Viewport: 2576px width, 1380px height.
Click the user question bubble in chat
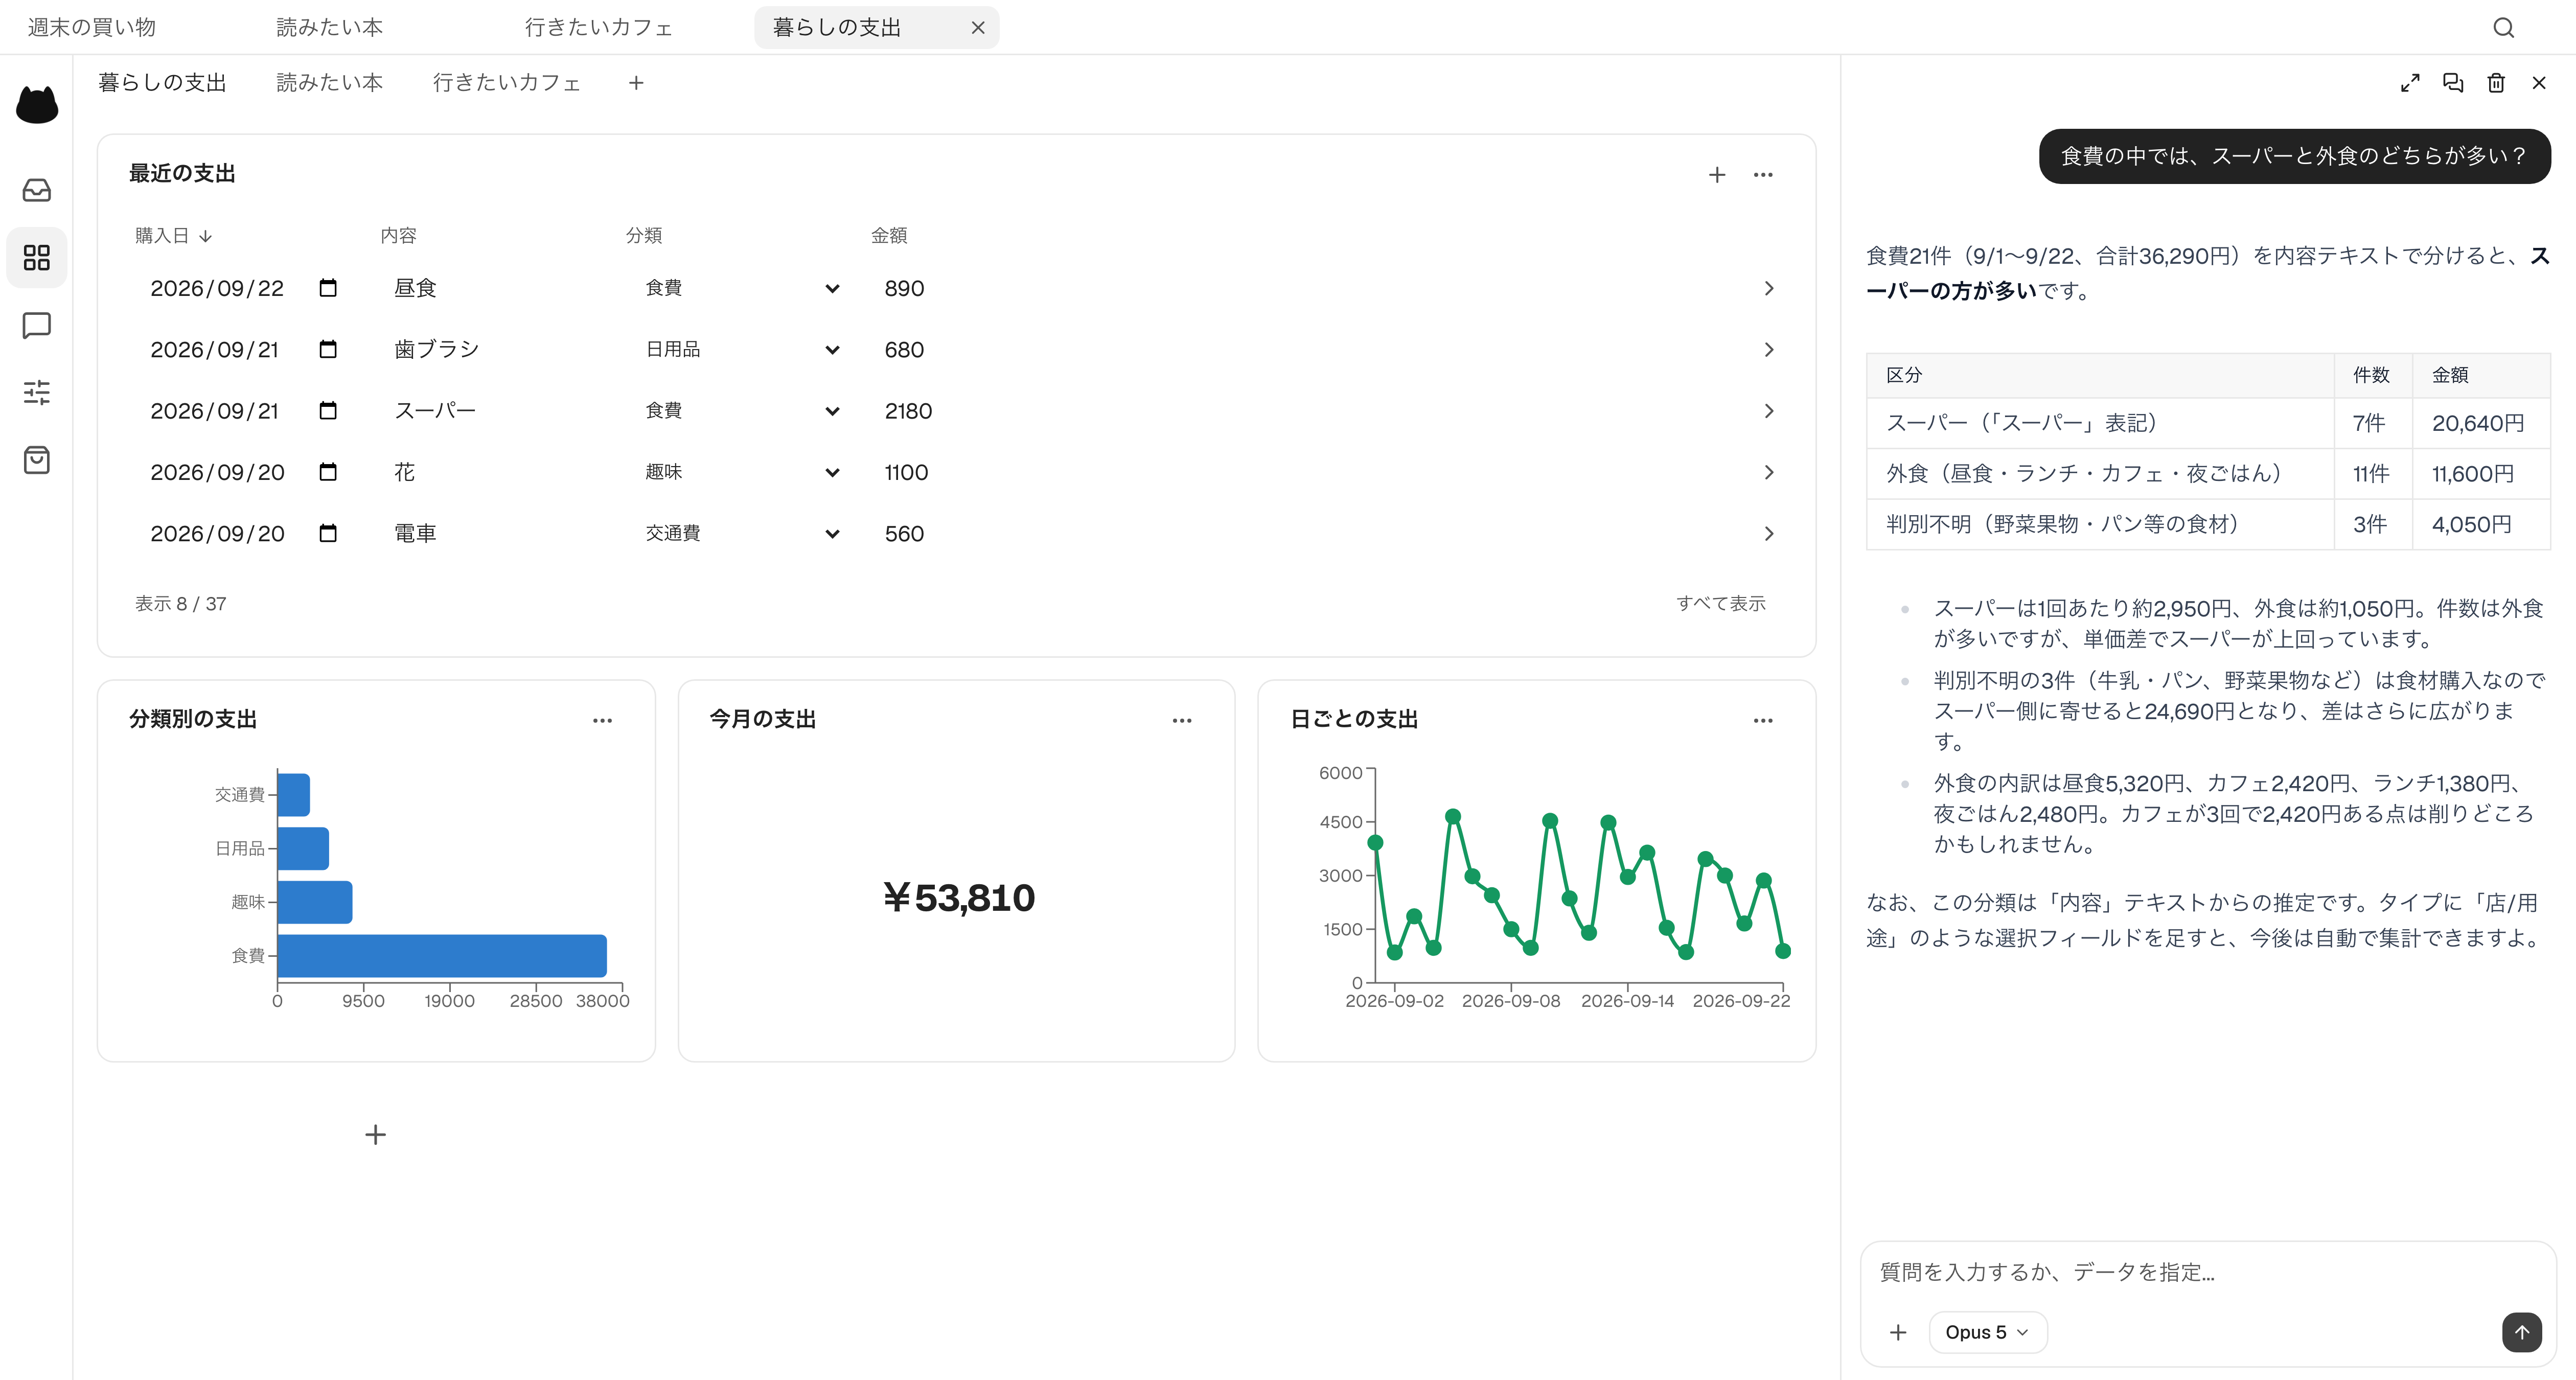click(x=2294, y=156)
